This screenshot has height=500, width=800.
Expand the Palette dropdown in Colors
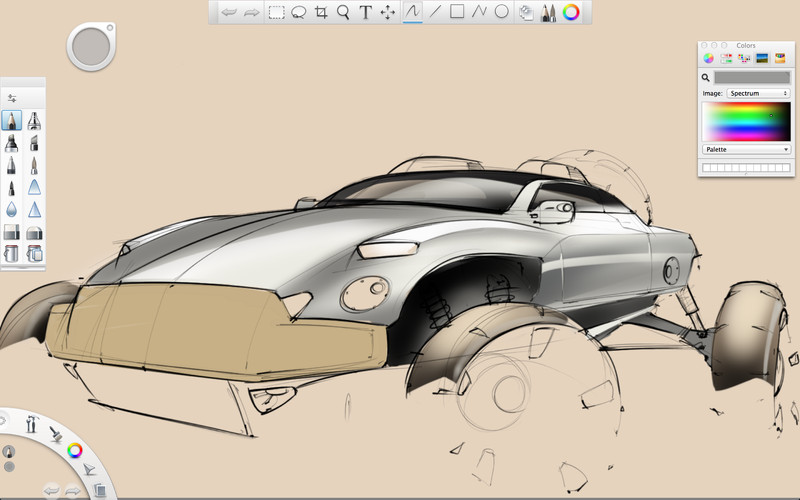click(746, 149)
